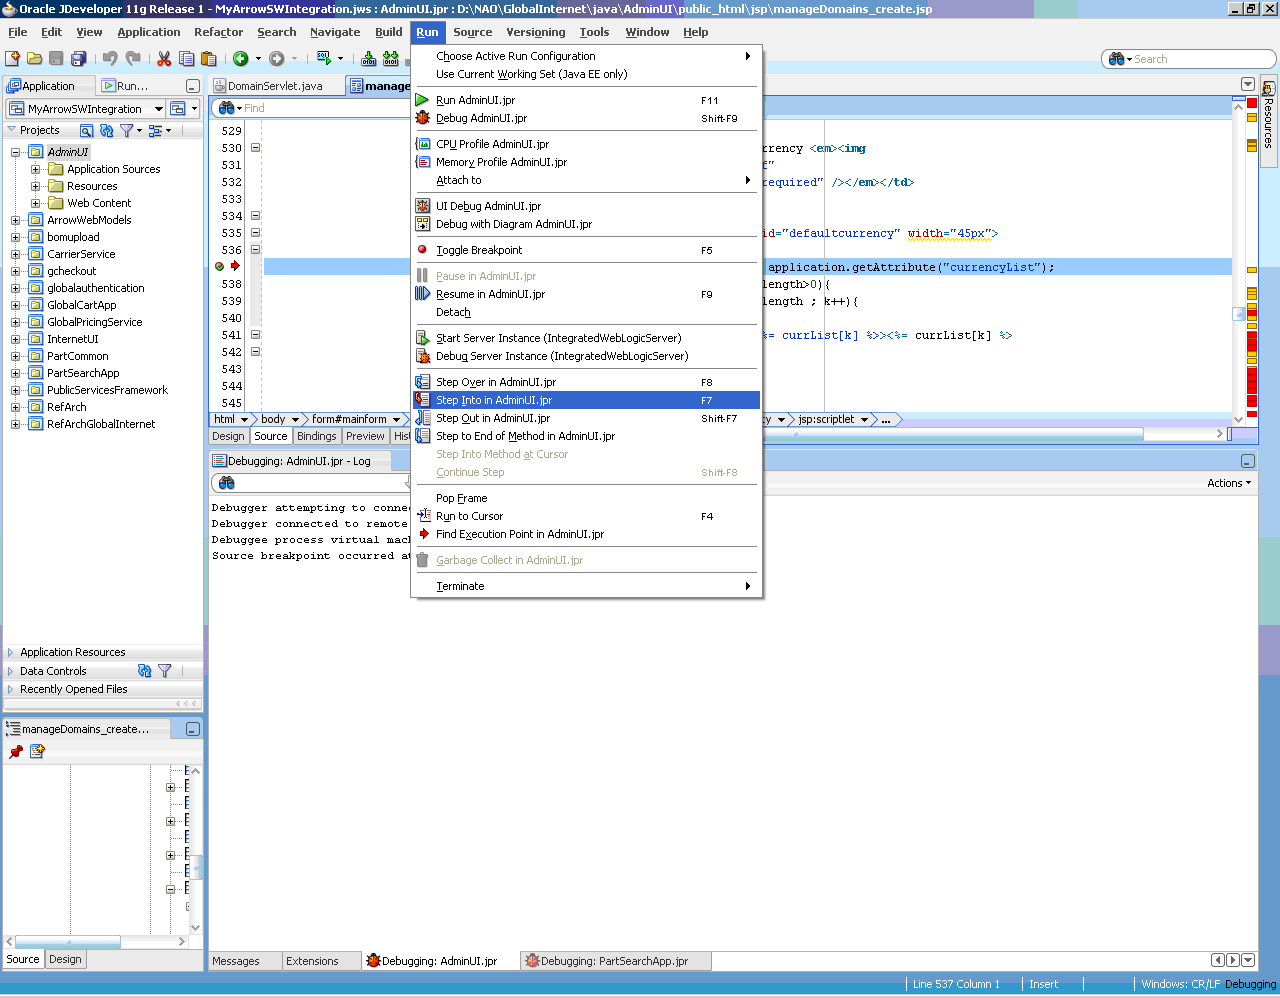1280x998 pixels.
Task: Choose Toggle Breakpoint in the Run menu
Action: point(479,250)
